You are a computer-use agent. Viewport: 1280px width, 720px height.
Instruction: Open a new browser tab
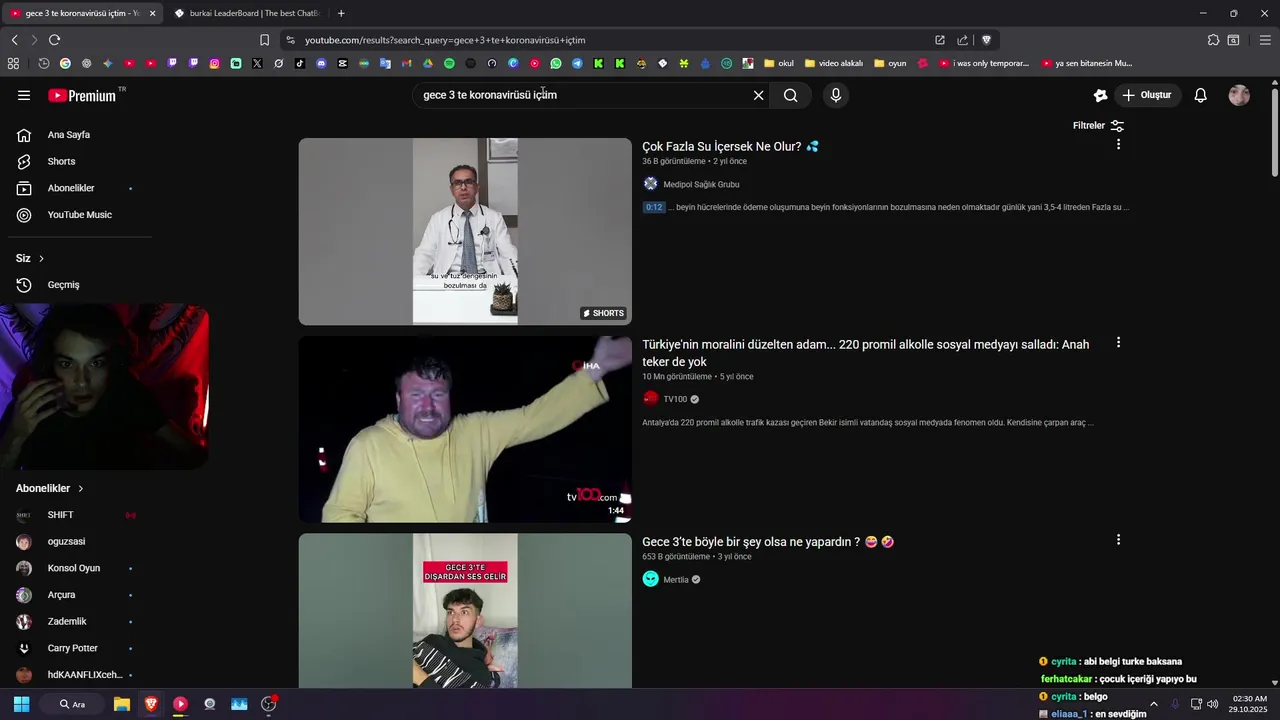pos(341,13)
